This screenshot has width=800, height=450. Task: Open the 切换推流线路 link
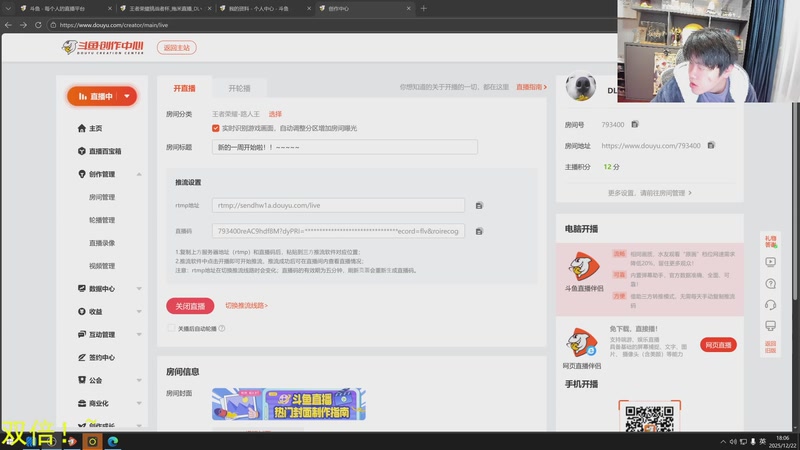[x=246, y=306]
